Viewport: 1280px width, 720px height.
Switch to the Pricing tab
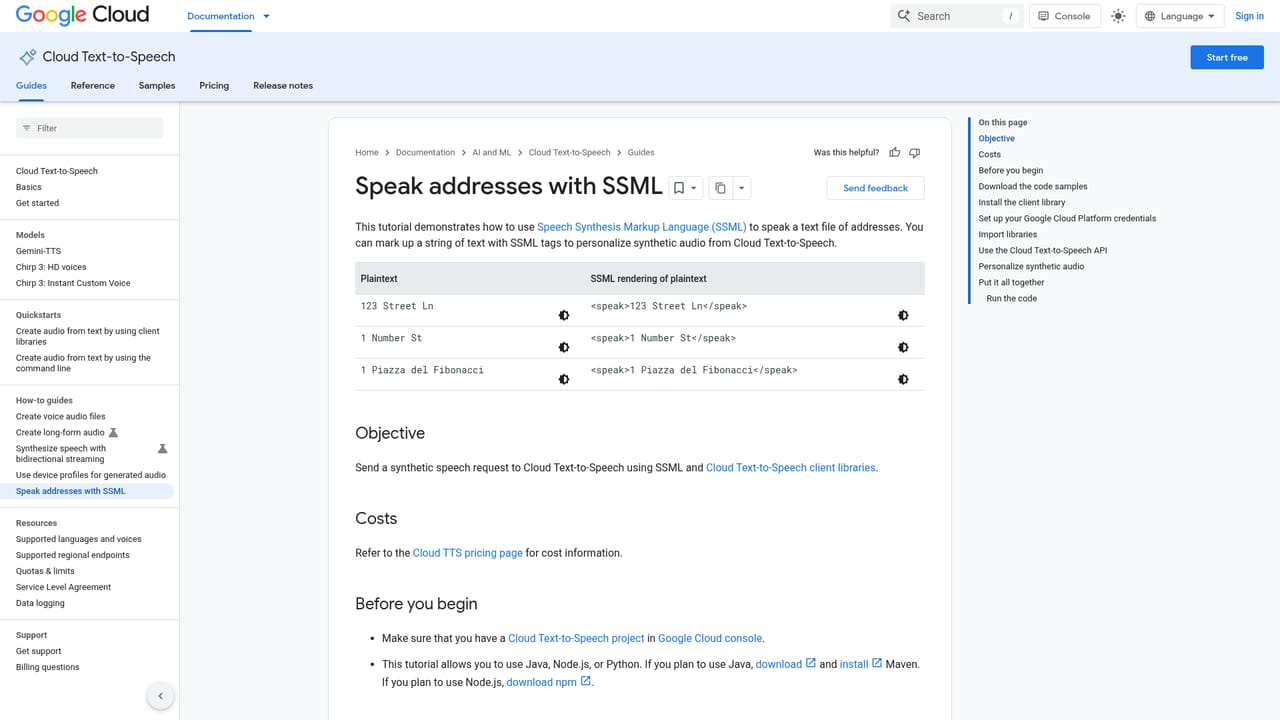[x=214, y=86]
